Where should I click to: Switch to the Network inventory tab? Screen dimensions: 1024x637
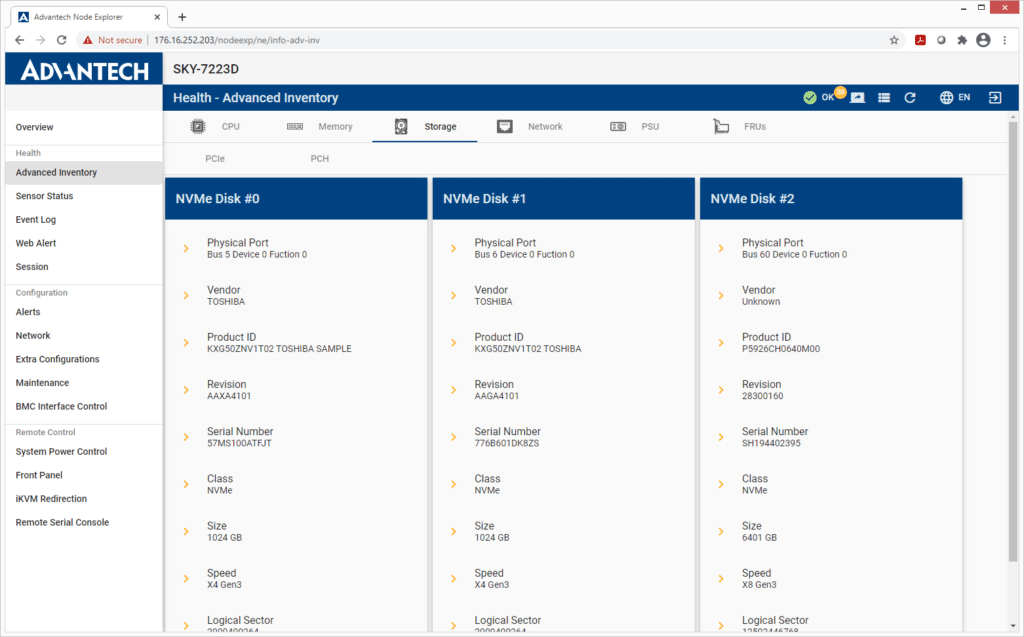click(530, 126)
